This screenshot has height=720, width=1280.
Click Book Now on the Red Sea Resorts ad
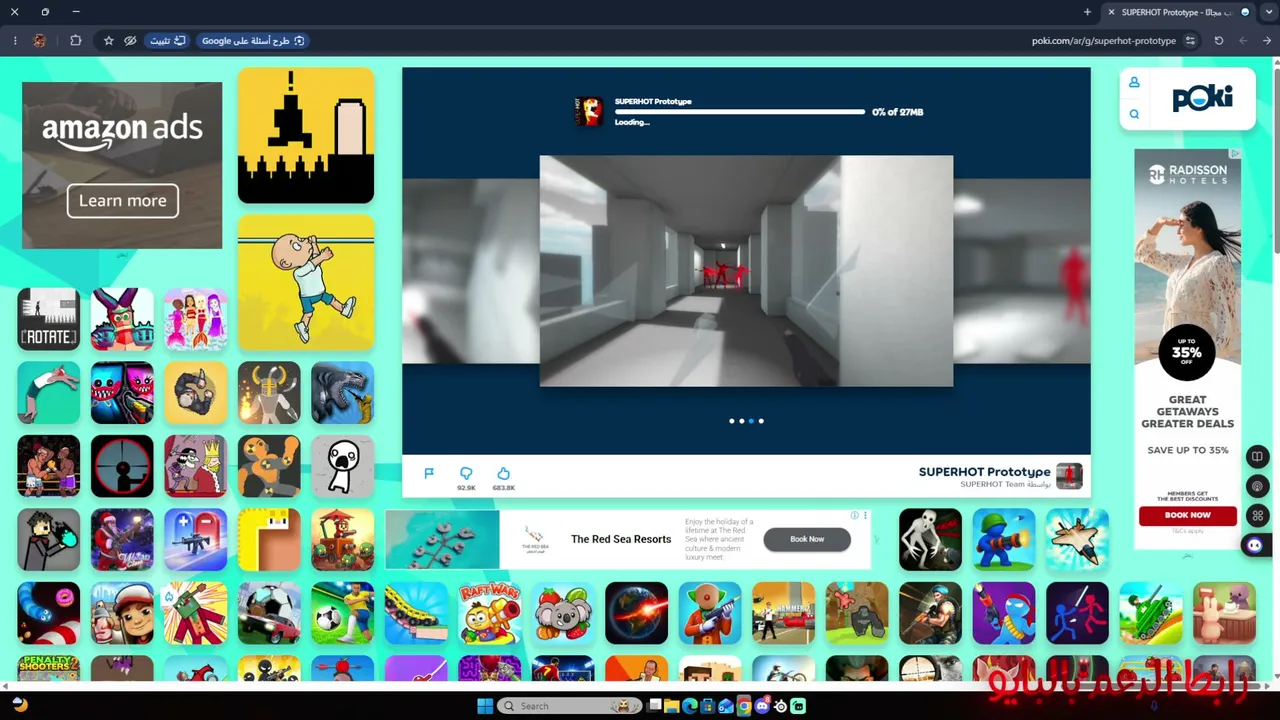pos(807,539)
